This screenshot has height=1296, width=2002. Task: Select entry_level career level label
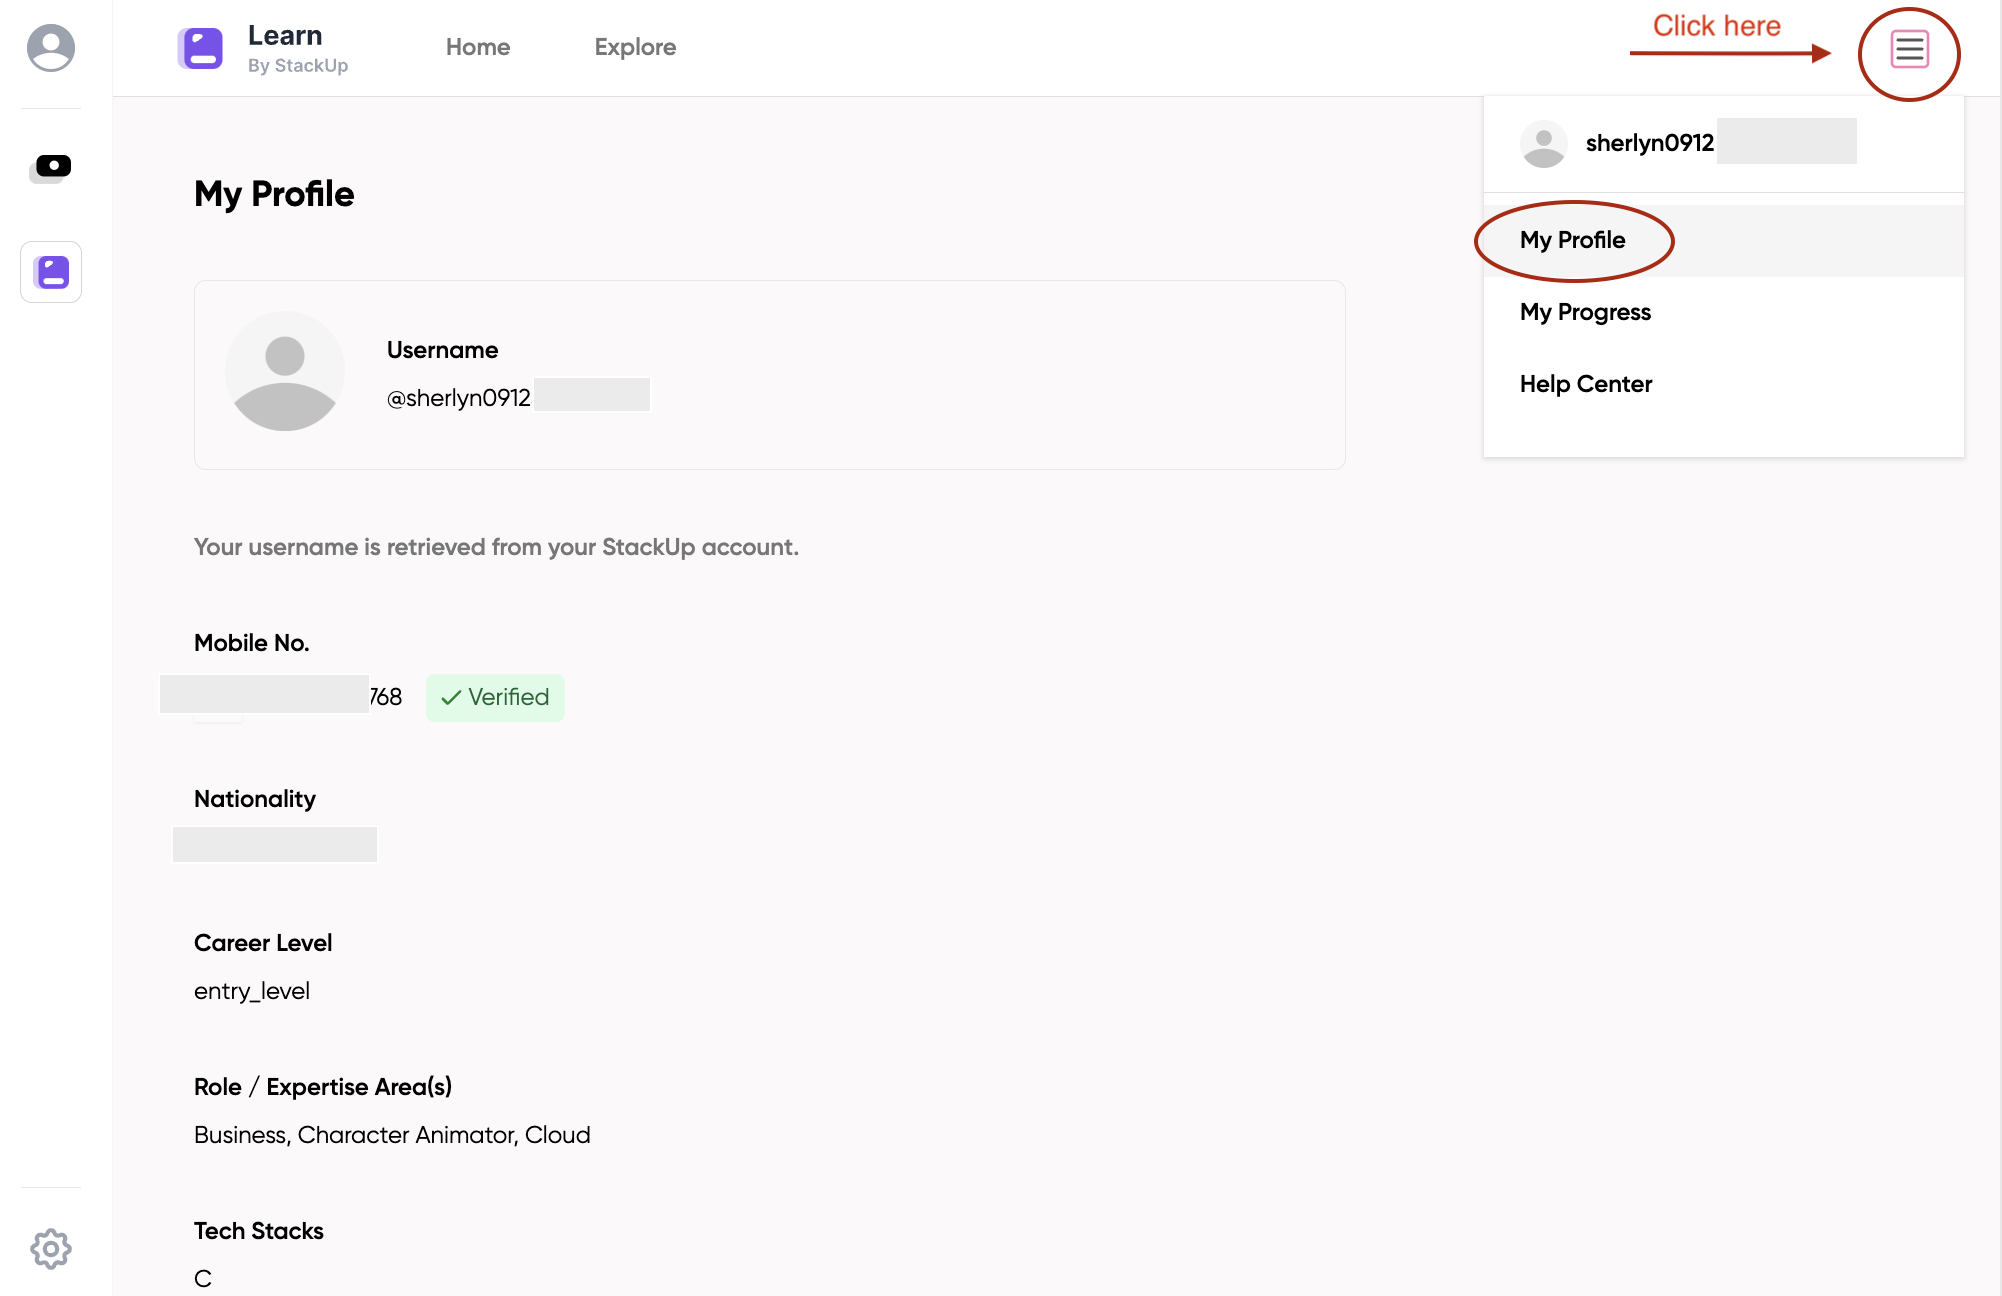click(x=251, y=992)
